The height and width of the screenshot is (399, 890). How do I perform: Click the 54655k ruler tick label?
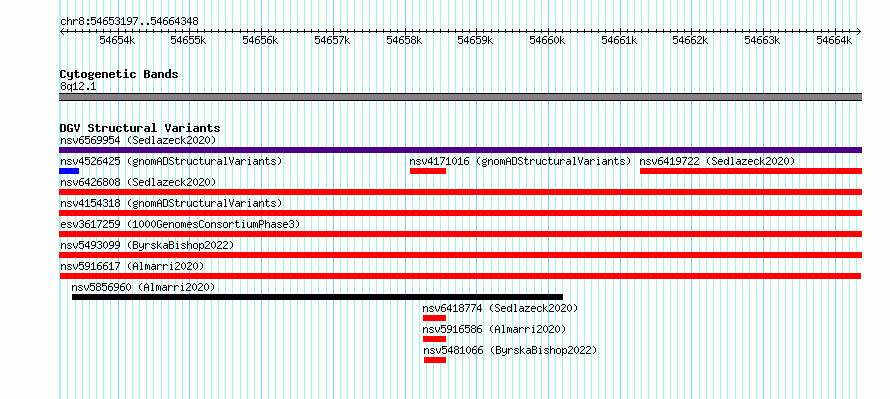click(x=188, y=40)
